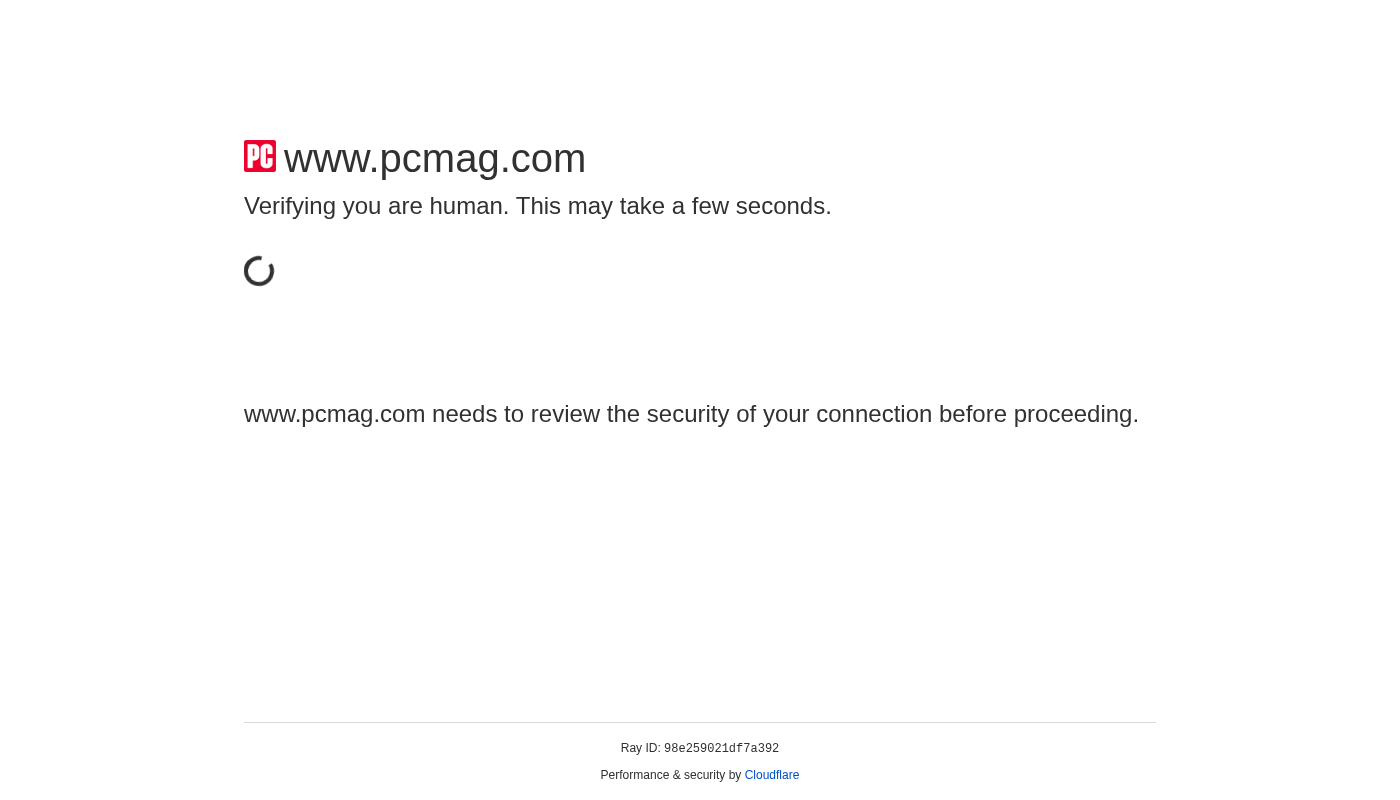Click the horizontal divider above the footer
The height and width of the screenshot is (800, 1400).
[x=700, y=722]
